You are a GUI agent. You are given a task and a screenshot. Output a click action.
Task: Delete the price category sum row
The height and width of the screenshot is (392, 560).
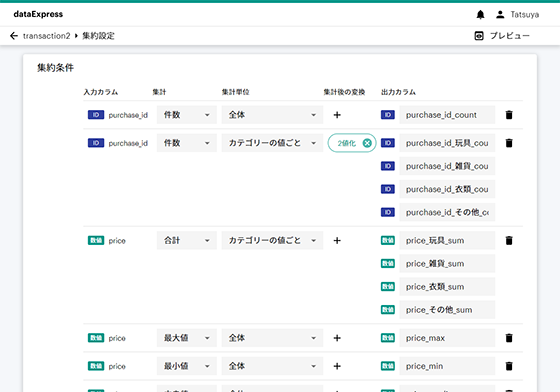pos(509,240)
